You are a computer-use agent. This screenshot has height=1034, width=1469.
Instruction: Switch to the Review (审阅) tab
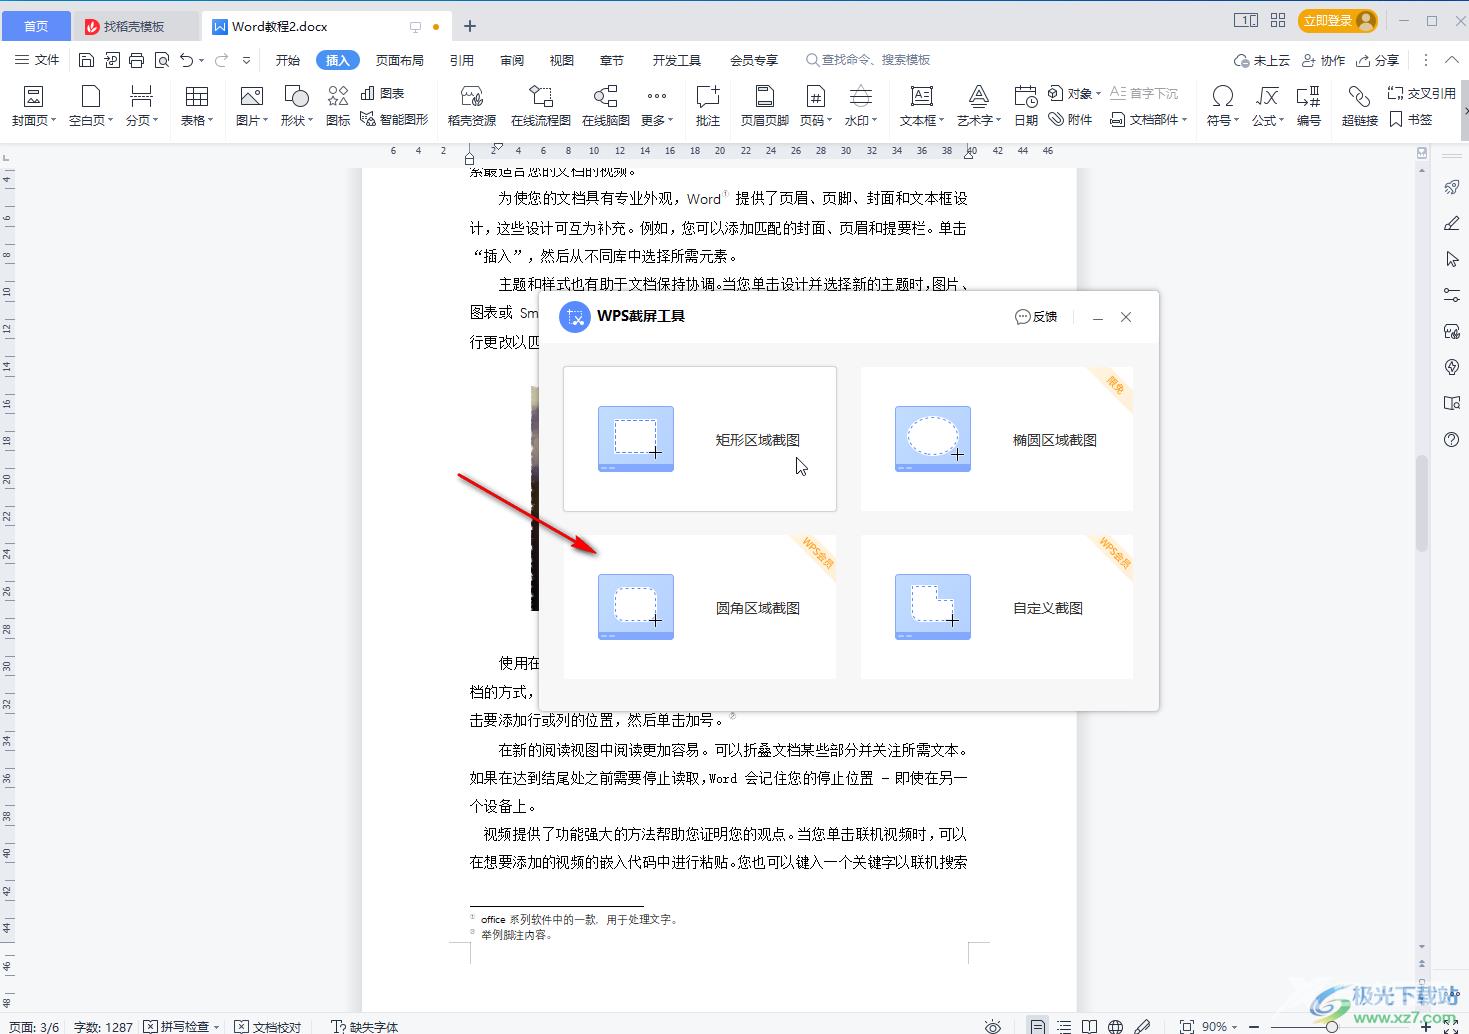click(512, 60)
